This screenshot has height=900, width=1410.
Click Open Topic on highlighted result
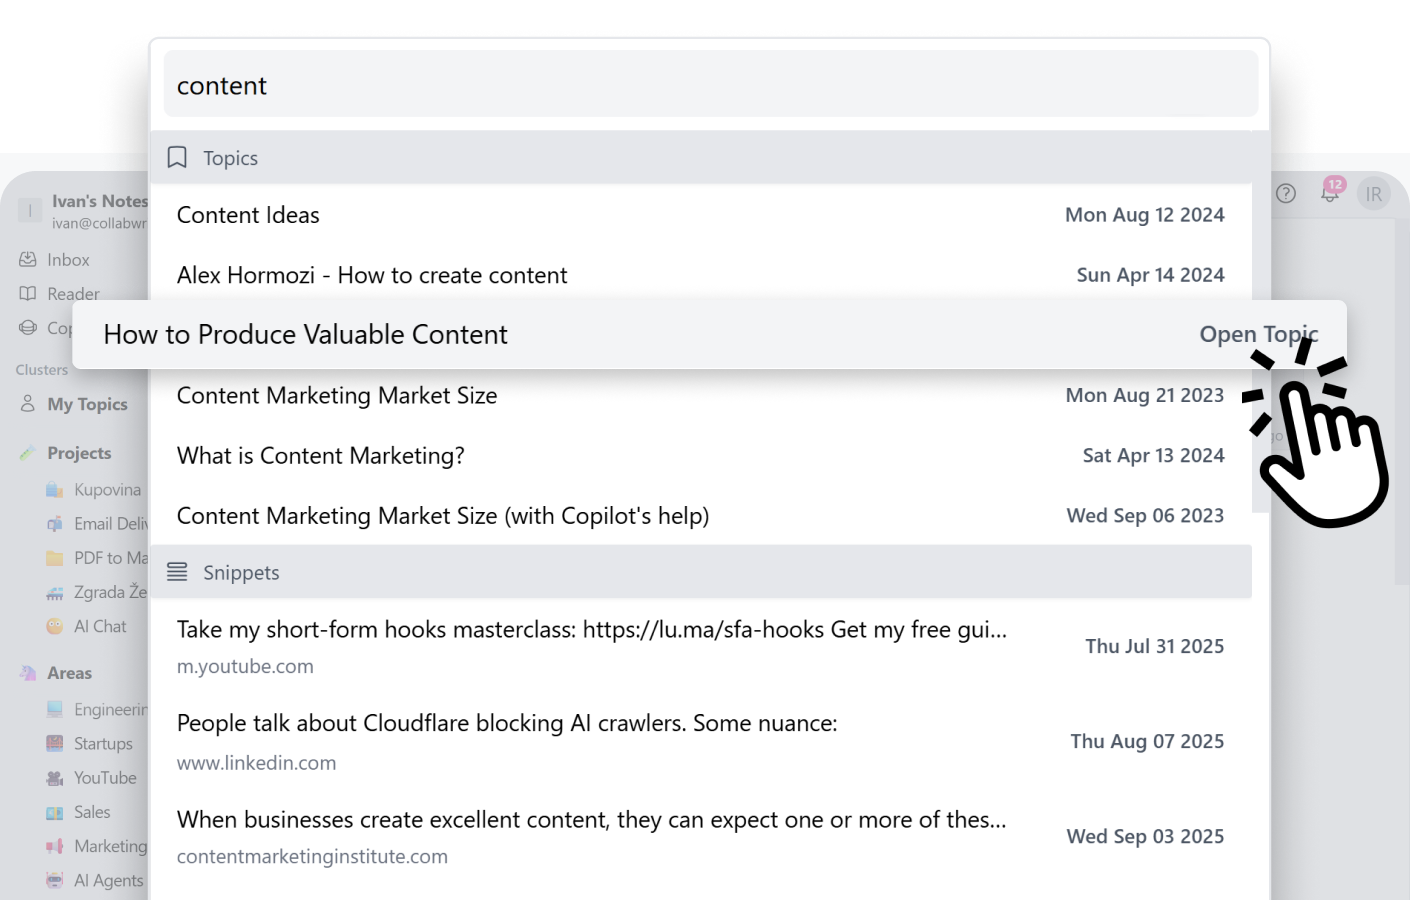pos(1257,335)
